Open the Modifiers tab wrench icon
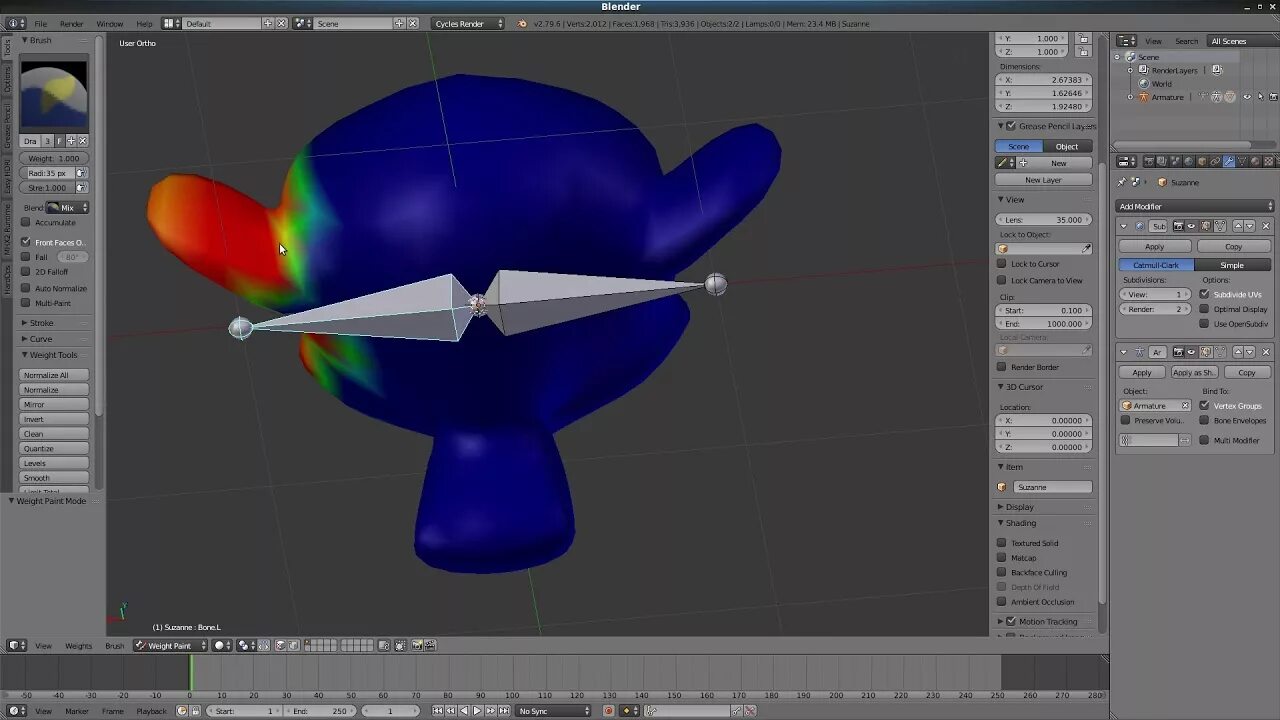 (x=1229, y=161)
